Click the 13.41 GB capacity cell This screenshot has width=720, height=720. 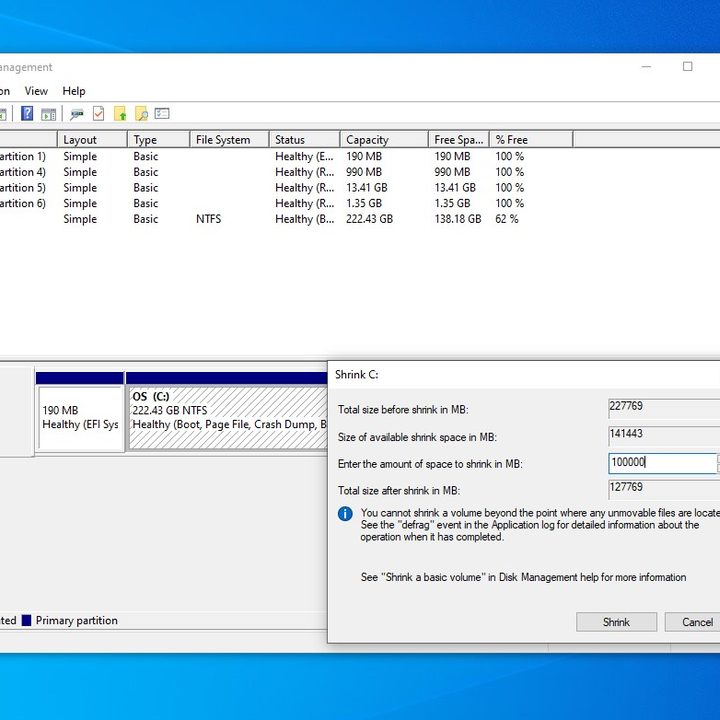point(367,187)
